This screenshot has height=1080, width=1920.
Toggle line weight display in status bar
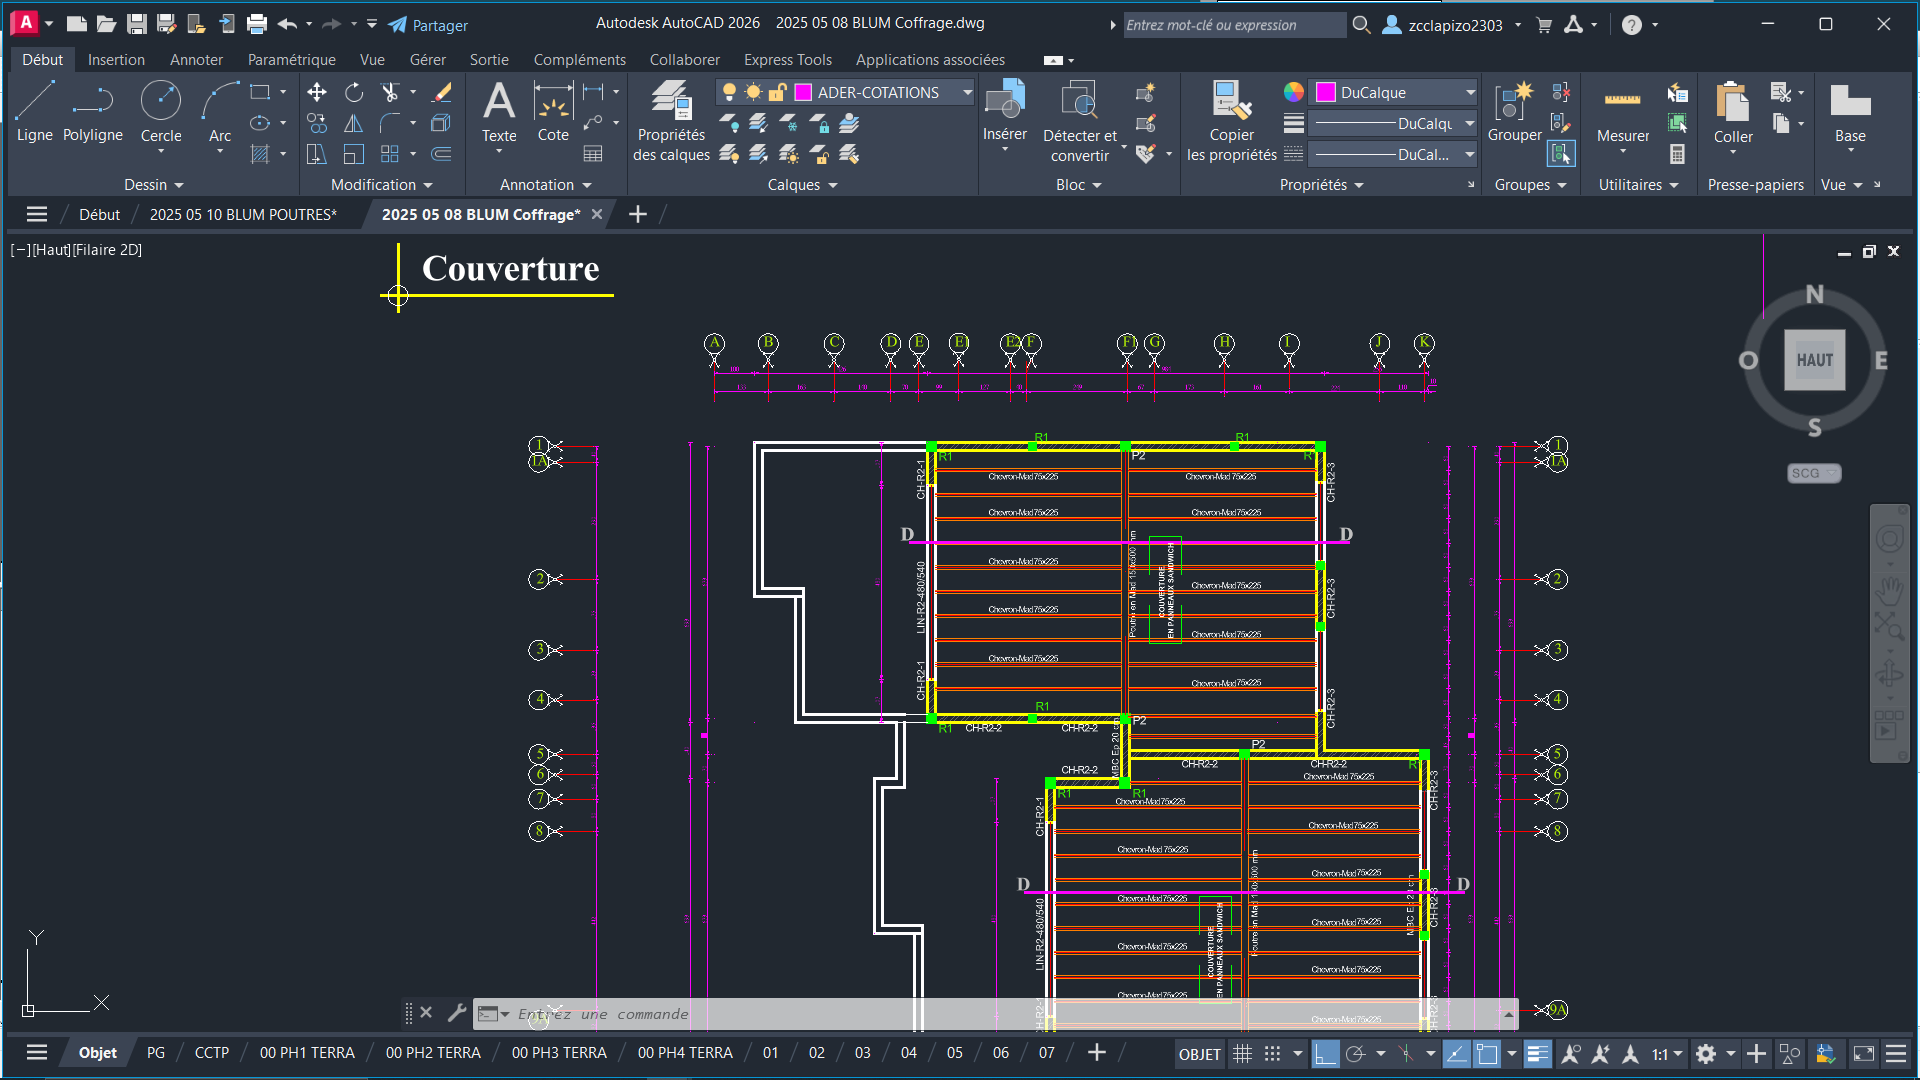[1537, 1053]
